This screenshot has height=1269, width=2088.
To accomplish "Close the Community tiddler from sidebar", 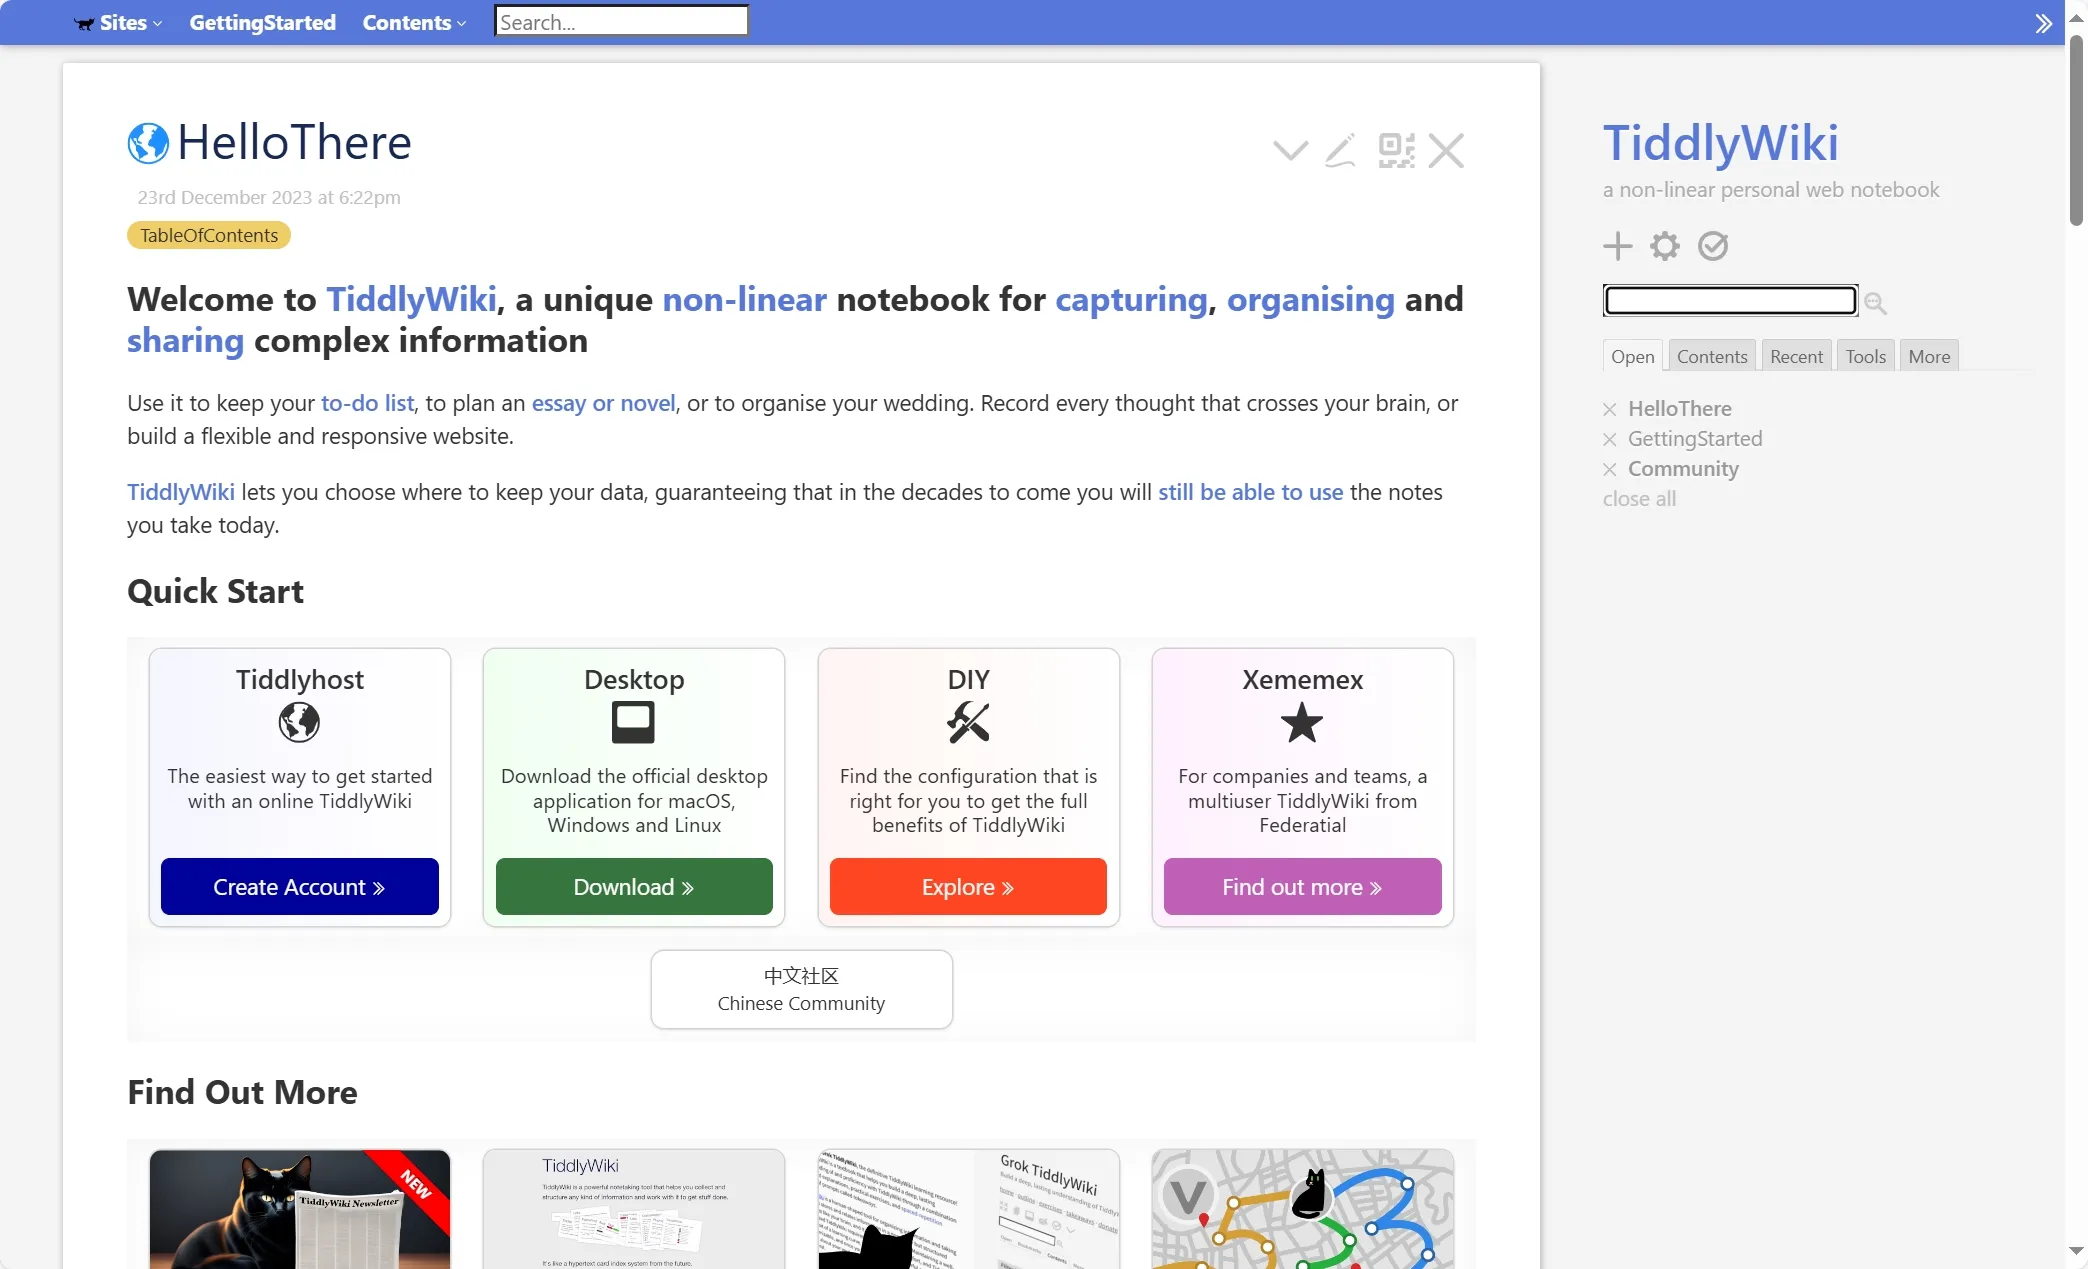I will pos(1609,468).
